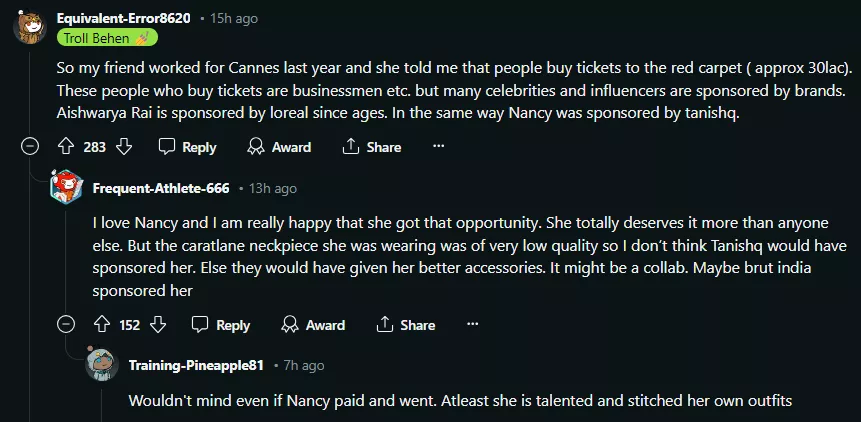The image size is (861, 422).
Task: Share Frequent-Athlete-666's comment
Action: pyautogui.click(x=405, y=325)
